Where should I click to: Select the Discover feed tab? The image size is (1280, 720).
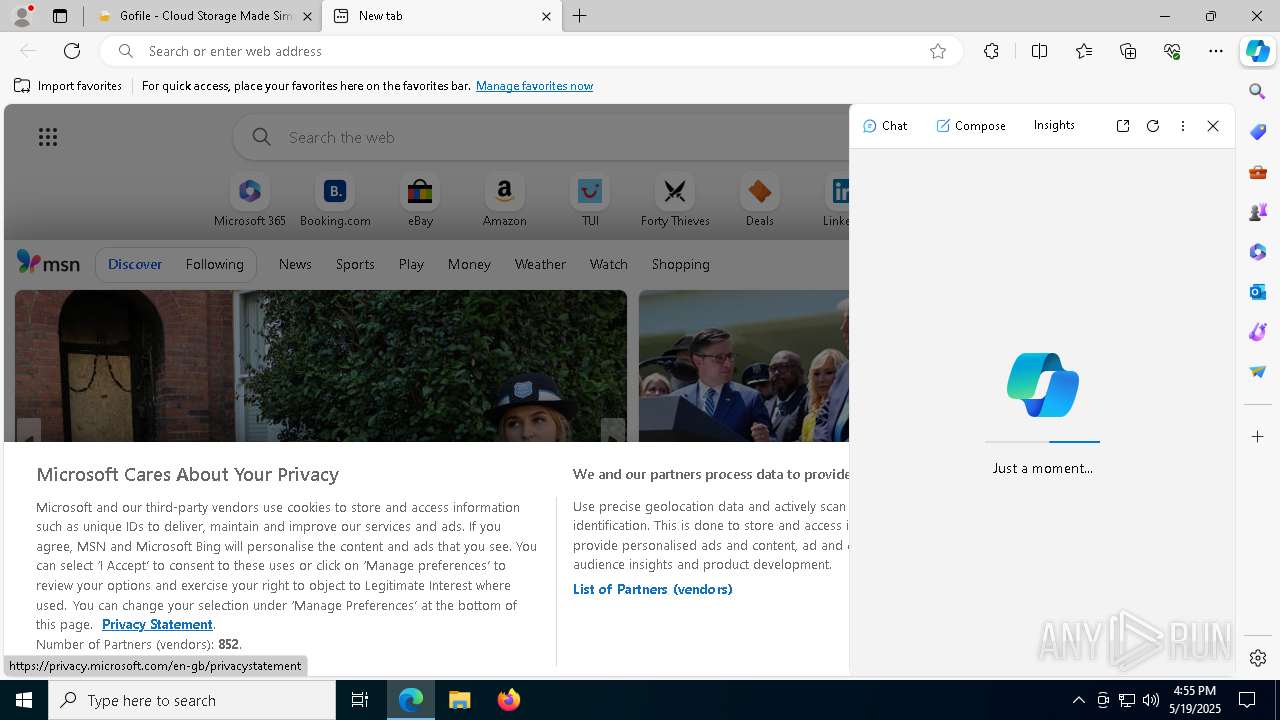[x=135, y=264]
